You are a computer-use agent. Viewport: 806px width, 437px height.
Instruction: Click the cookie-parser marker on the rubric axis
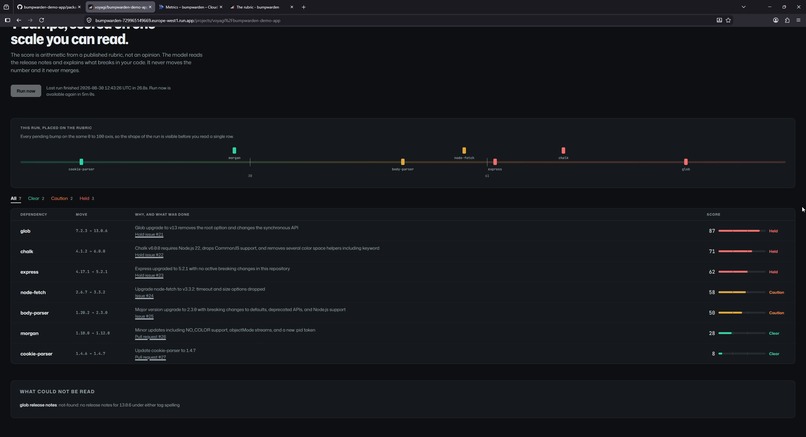point(81,162)
